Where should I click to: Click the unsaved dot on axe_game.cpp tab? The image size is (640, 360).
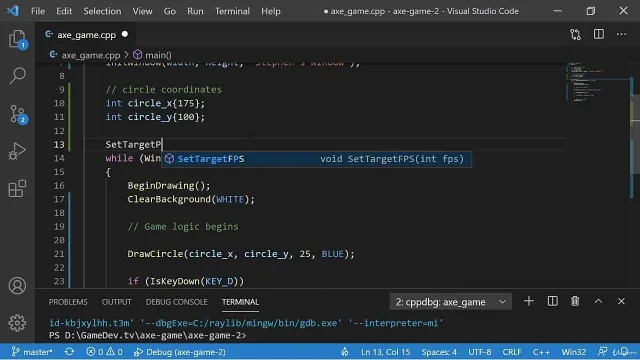point(125,34)
